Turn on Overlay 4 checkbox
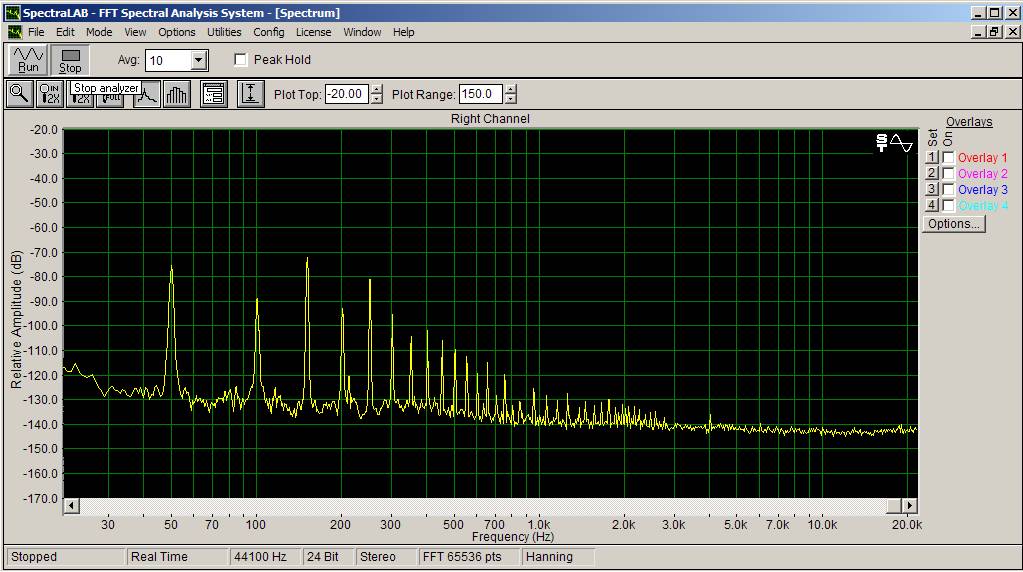Screen dimensions: 1023x572 (949, 205)
